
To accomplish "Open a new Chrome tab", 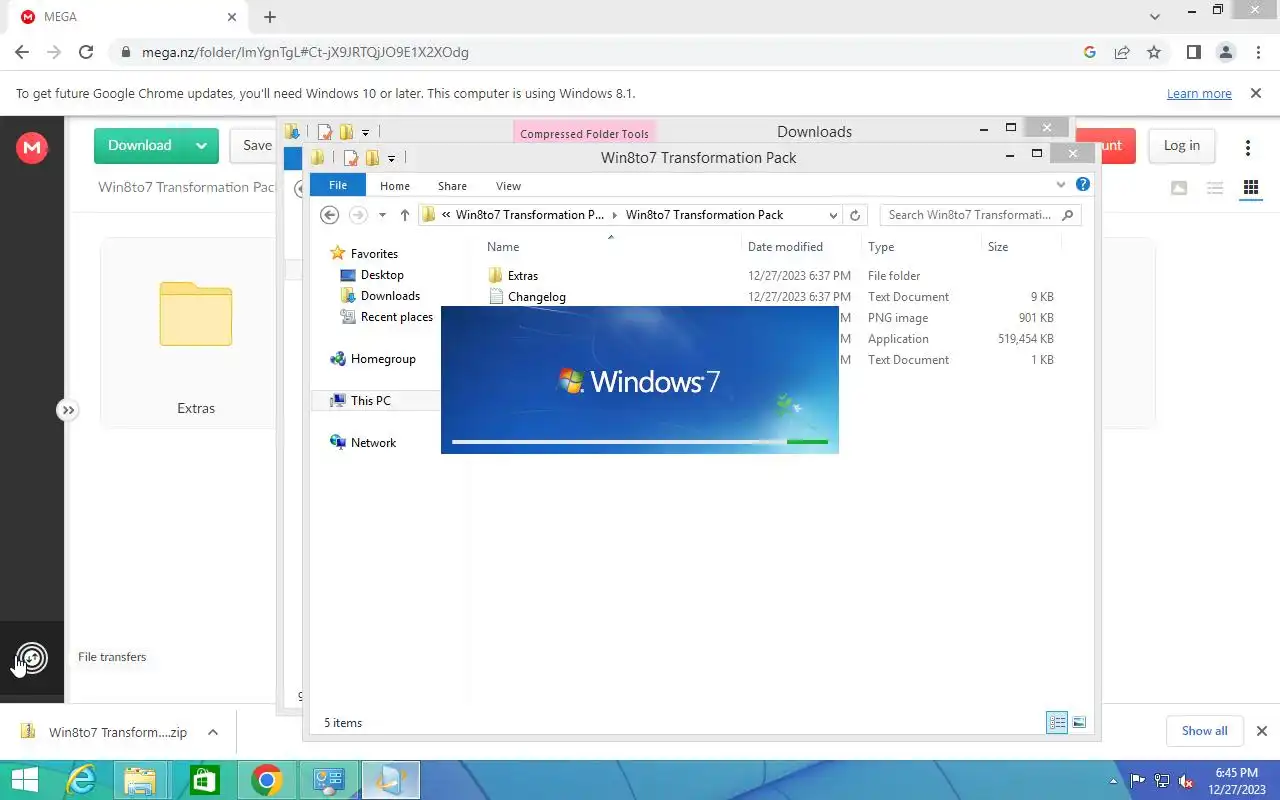I will [x=270, y=17].
